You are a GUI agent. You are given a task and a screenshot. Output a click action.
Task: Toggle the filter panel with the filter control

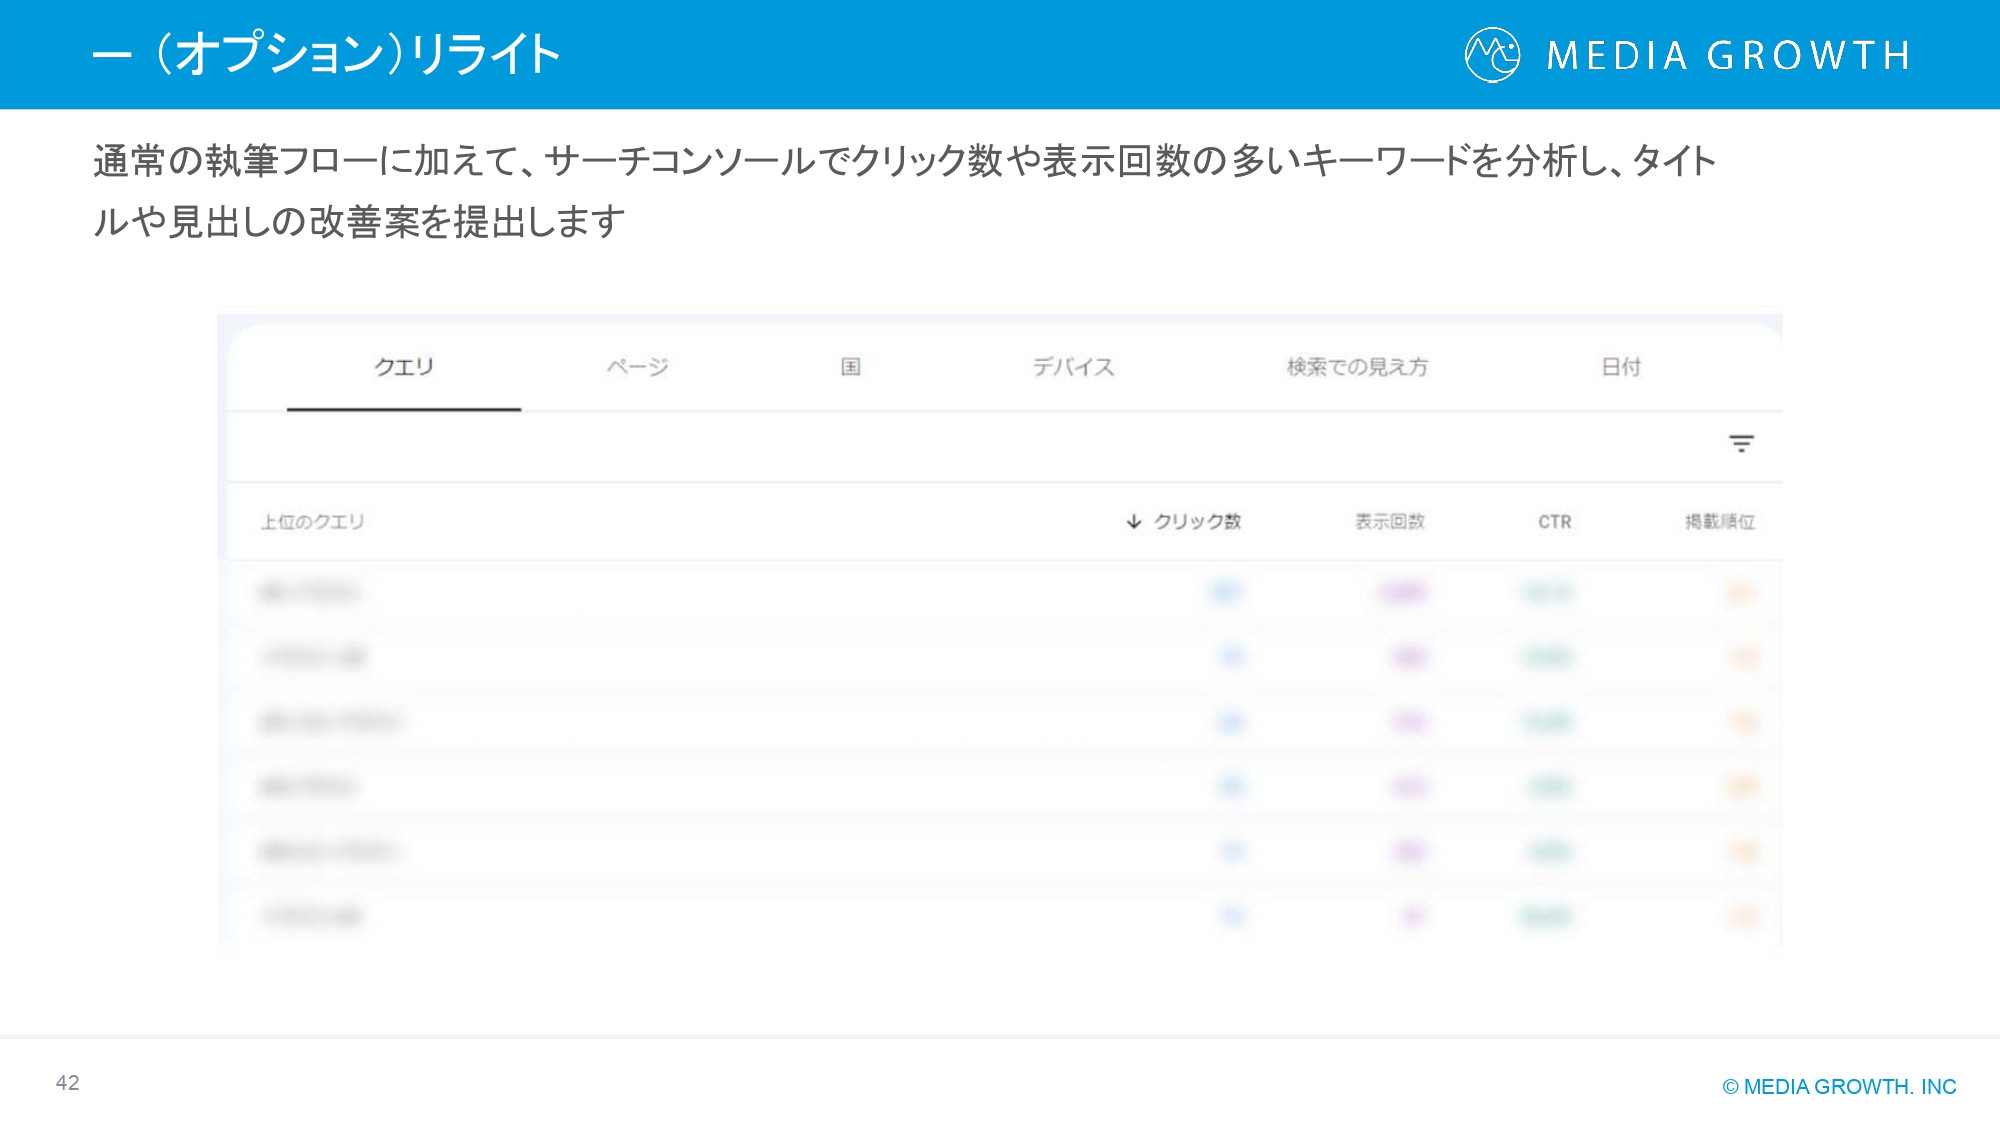click(x=1740, y=445)
